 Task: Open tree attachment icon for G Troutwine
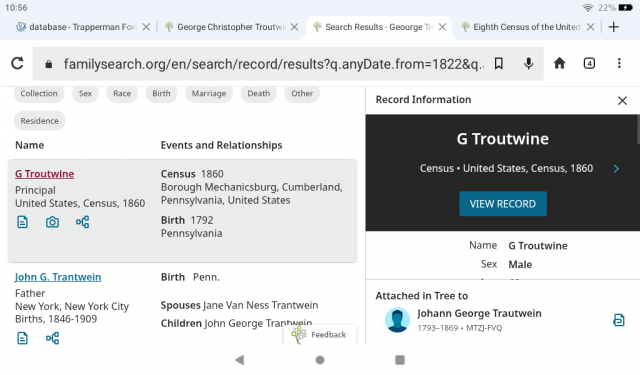coord(82,222)
